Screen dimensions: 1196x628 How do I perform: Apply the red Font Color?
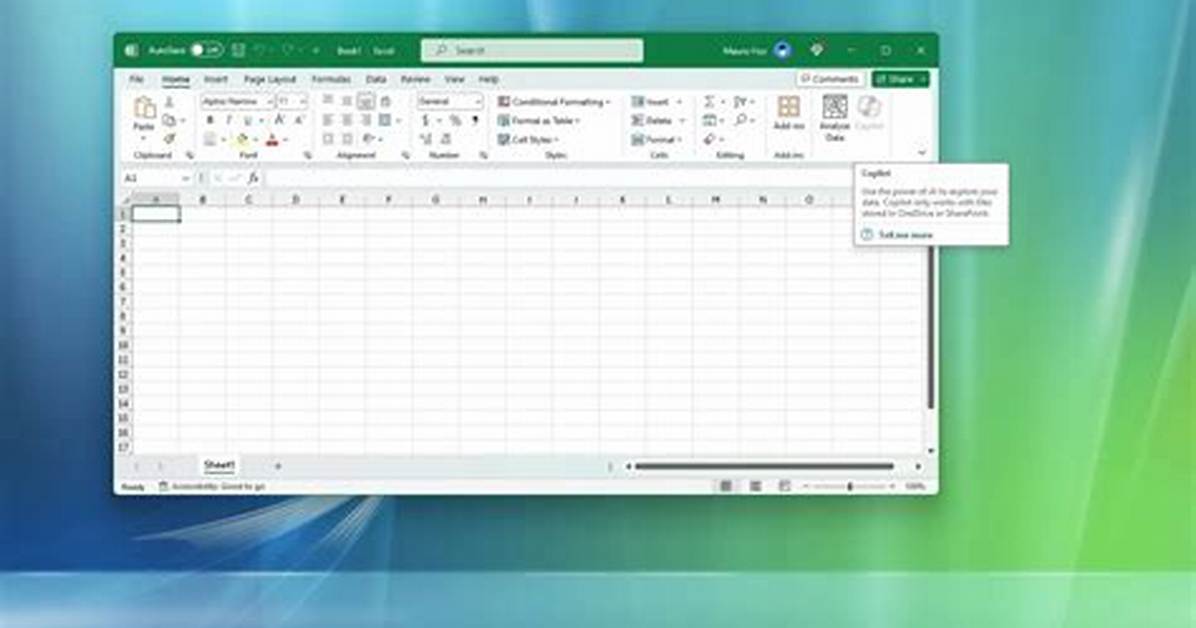coord(272,140)
